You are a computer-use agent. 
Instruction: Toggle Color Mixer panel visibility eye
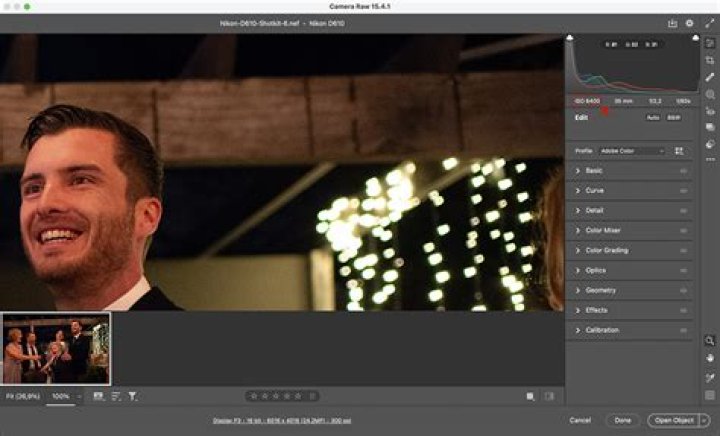684,231
